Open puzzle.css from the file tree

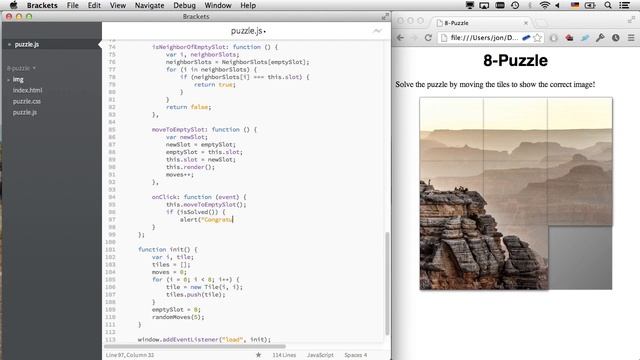click(x=27, y=101)
